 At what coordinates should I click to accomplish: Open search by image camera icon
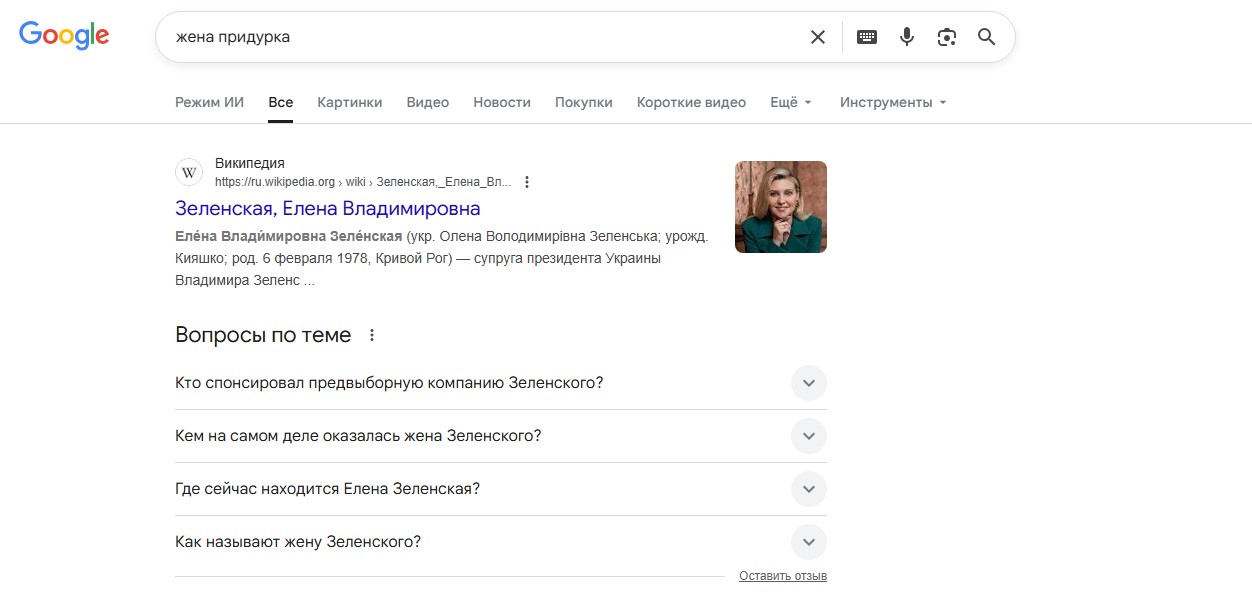pos(947,37)
